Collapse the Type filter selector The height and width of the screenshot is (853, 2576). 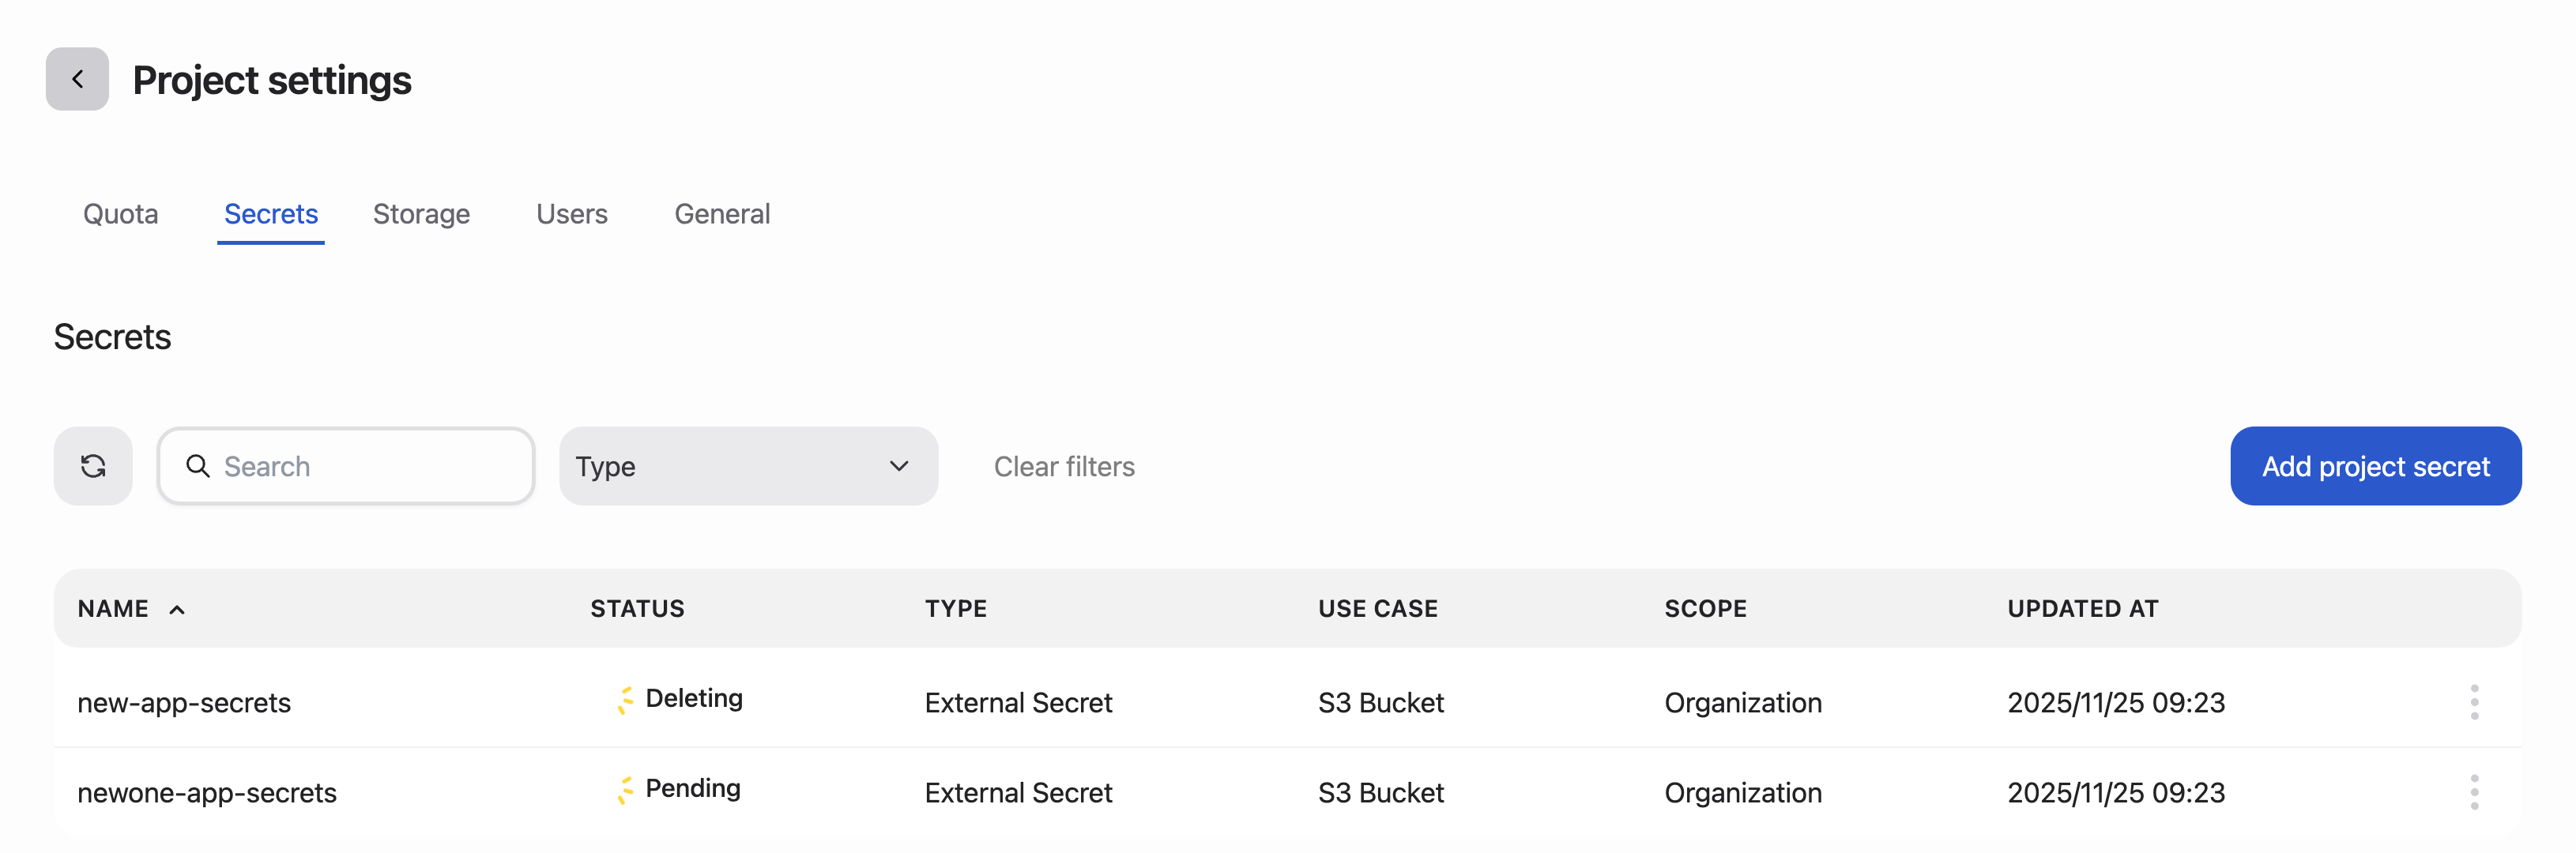[x=898, y=466]
